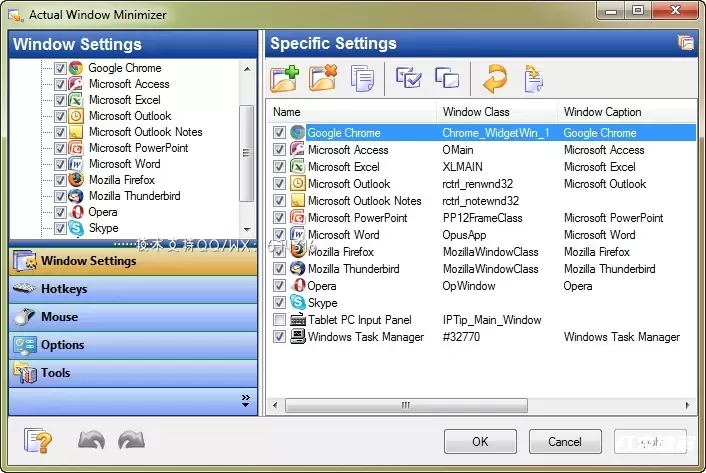Click the tree scroll down arrow
This screenshot has height=473, width=706.
coord(247,230)
